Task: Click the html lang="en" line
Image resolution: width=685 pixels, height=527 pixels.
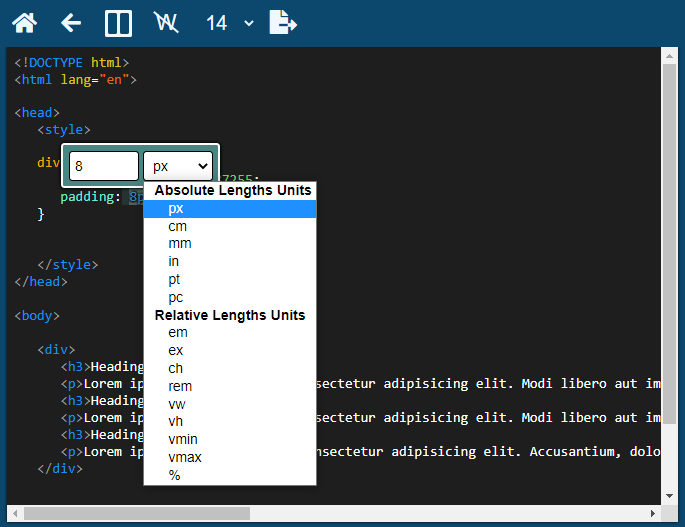Action: click(x=76, y=80)
